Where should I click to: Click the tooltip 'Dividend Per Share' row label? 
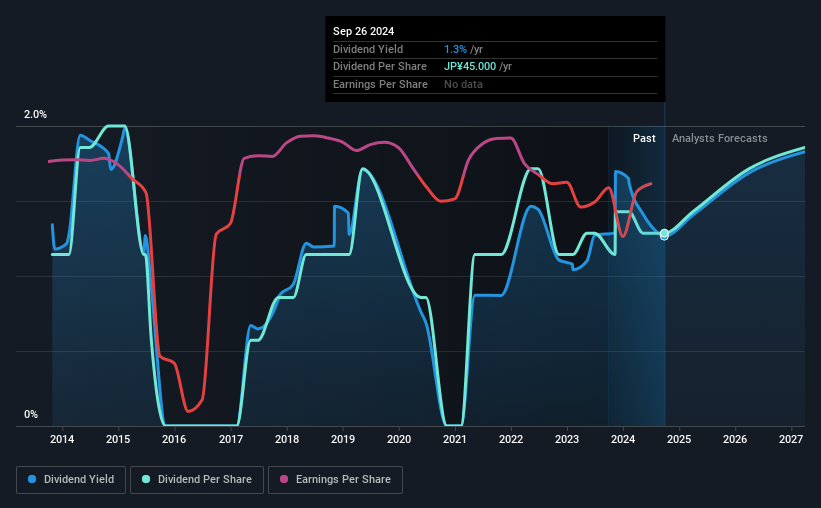[x=380, y=67]
